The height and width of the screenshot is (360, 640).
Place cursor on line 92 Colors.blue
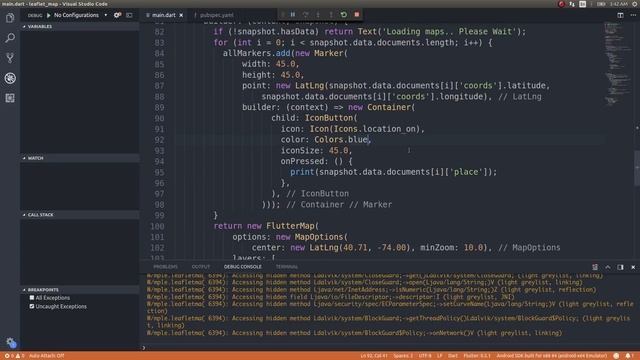[341, 140]
